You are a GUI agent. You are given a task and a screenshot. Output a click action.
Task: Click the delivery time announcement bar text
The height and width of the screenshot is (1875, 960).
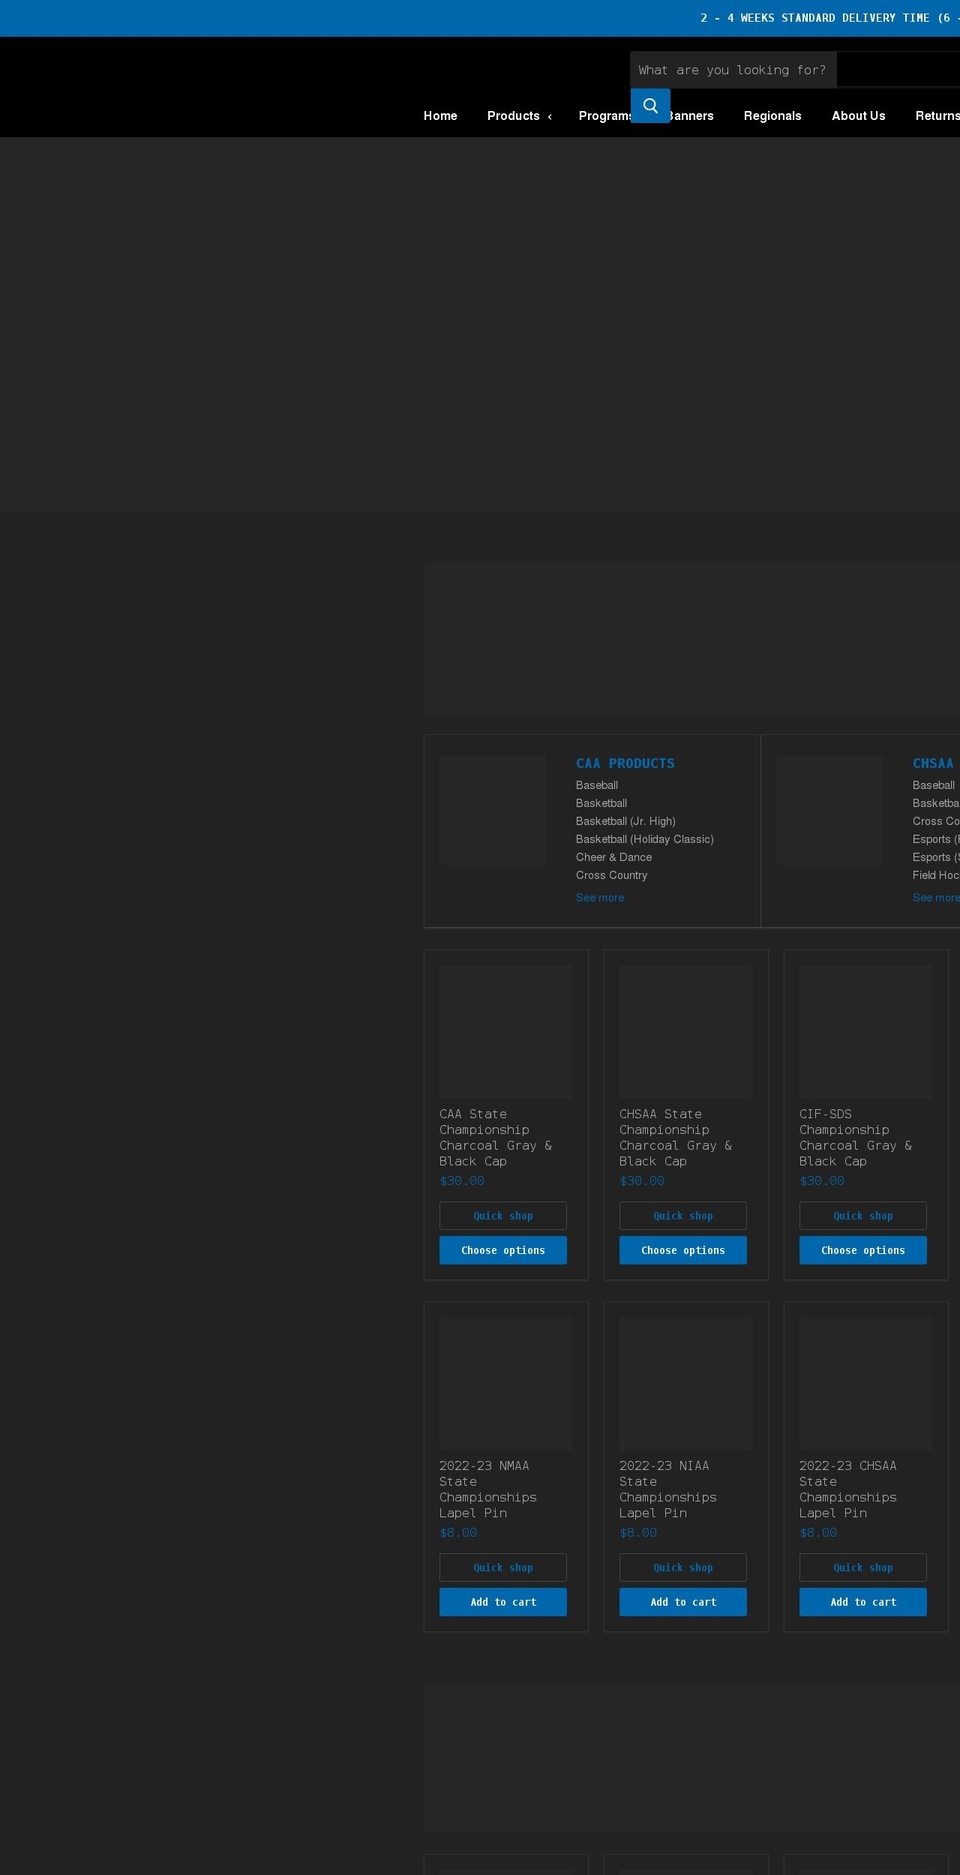830,18
